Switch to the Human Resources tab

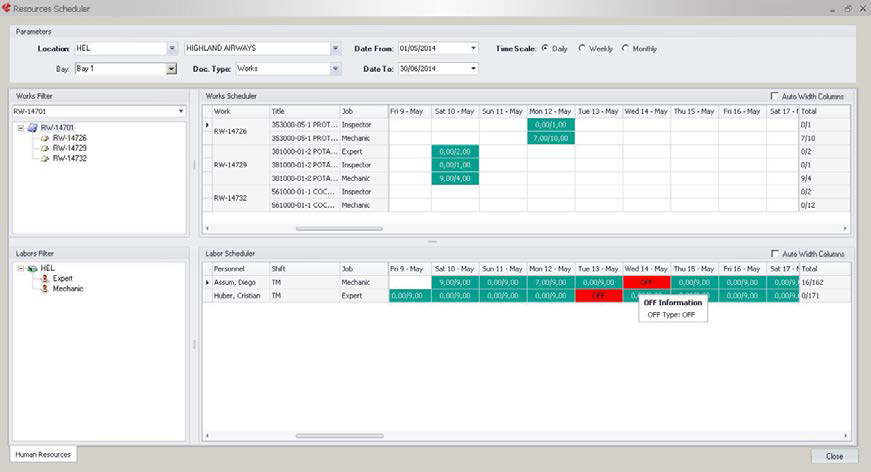[x=42, y=454]
